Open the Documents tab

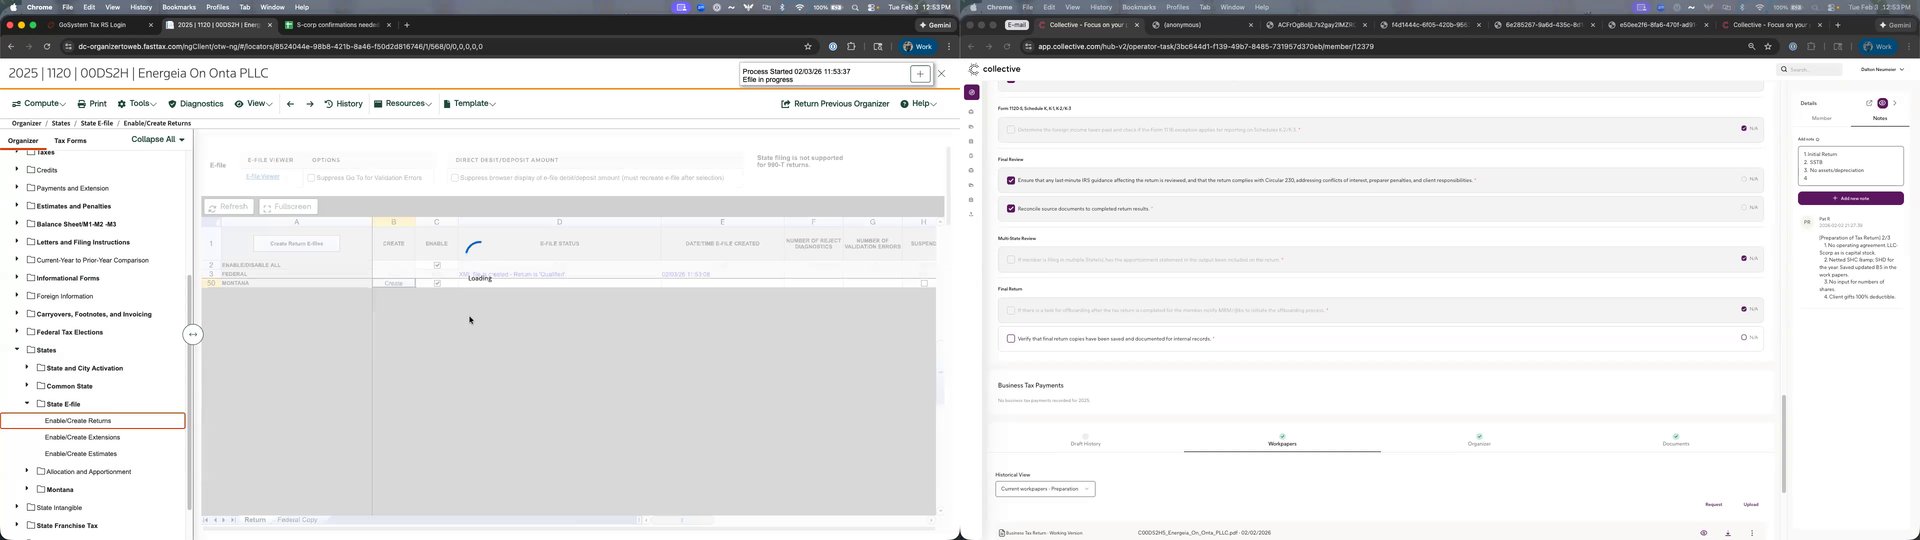(1676, 441)
